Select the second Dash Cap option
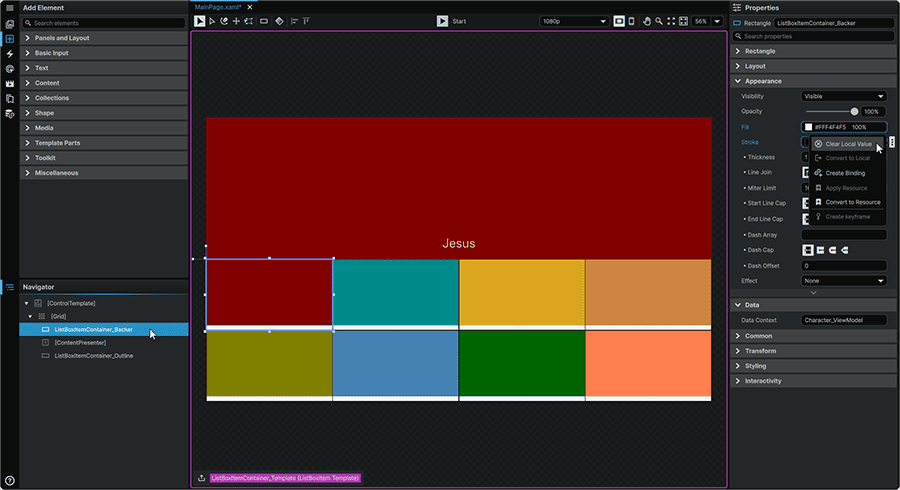Viewport: 900px width, 490px height. tap(820, 250)
